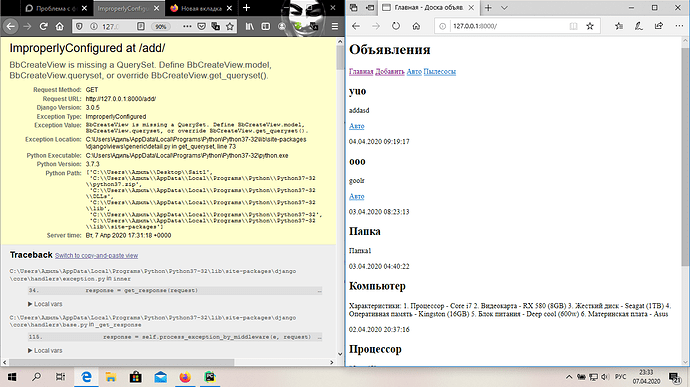Open Edge reading view icon
The height and width of the screenshot is (387, 690).
click(x=573, y=26)
